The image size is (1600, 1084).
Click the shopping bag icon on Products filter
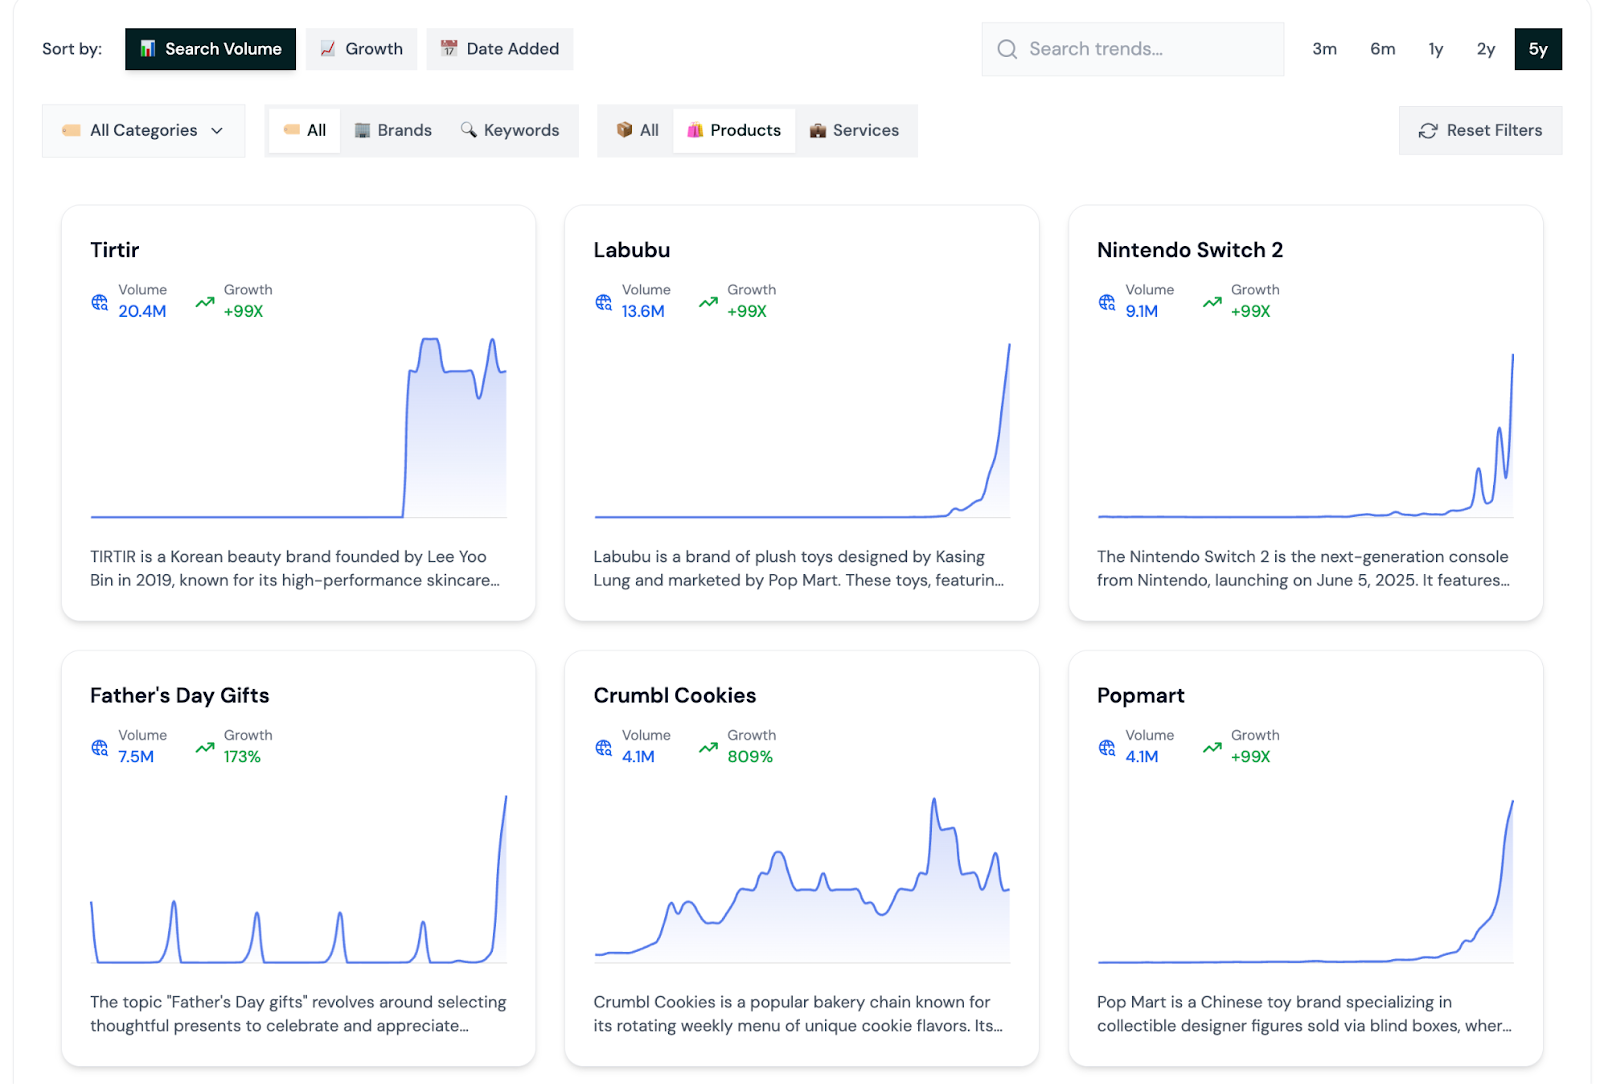[693, 130]
